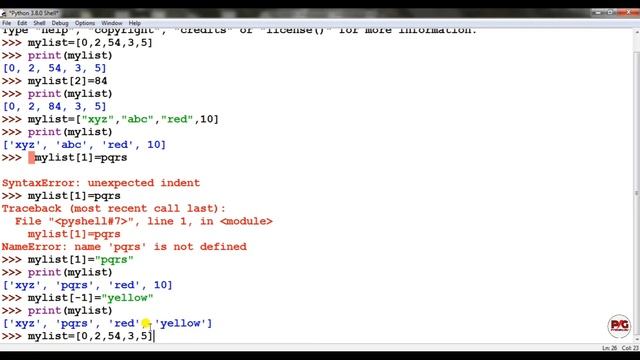Click the NameError 'pqrs' is not defined message

tap(124, 247)
